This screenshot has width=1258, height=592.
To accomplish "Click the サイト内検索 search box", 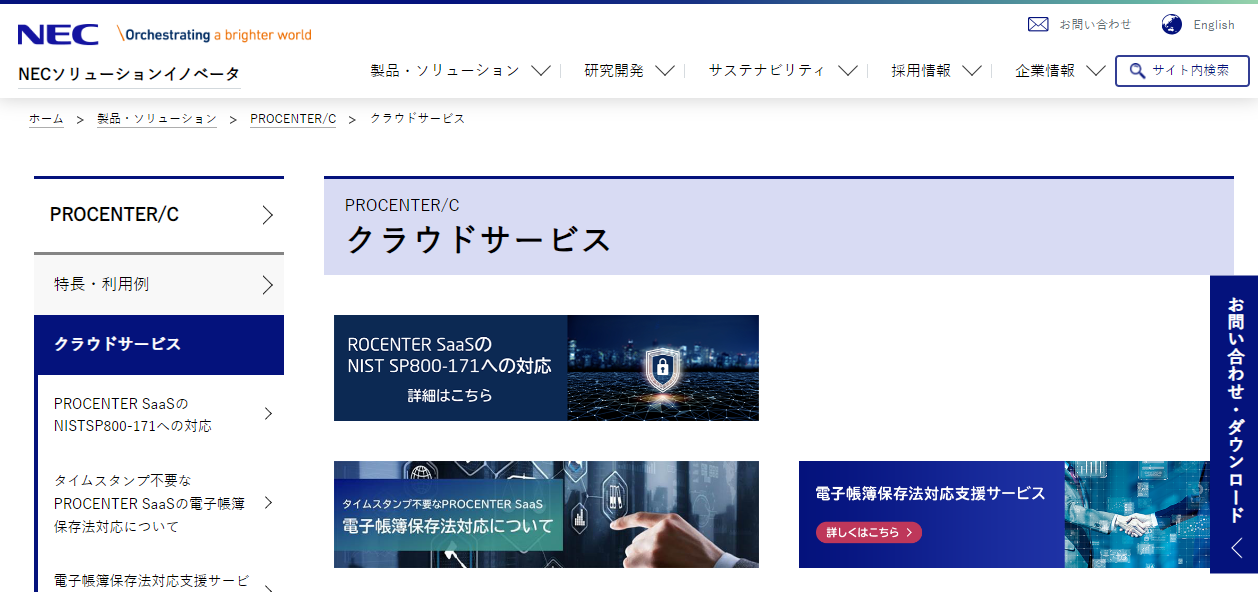I will click(1183, 71).
